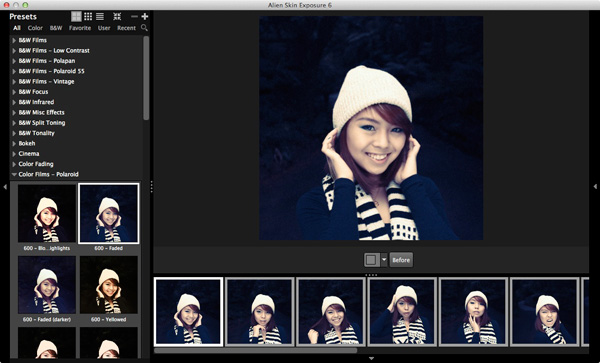This screenshot has height=363, width=600.
Task: Click panel splitter dots beside presets
Action: coord(152,187)
